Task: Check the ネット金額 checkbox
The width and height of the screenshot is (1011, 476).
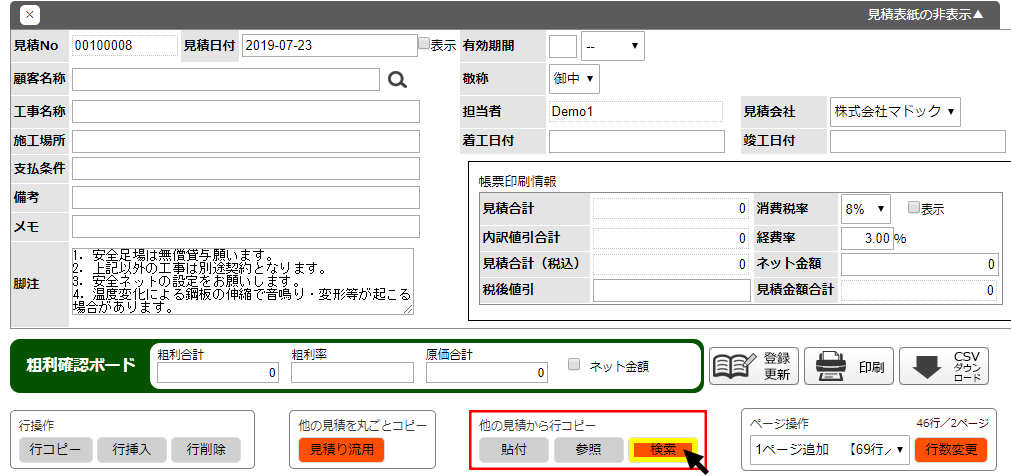Action: [574, 365]
